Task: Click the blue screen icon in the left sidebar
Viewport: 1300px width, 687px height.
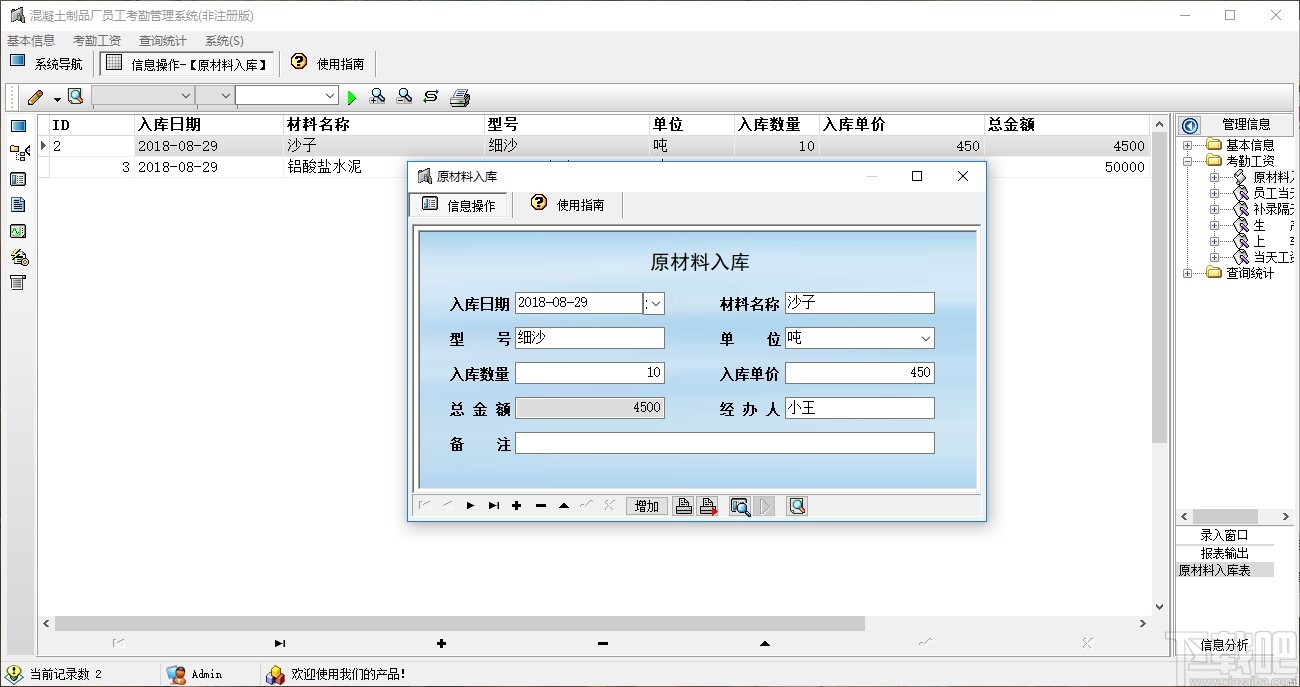Action: point(18,126)
